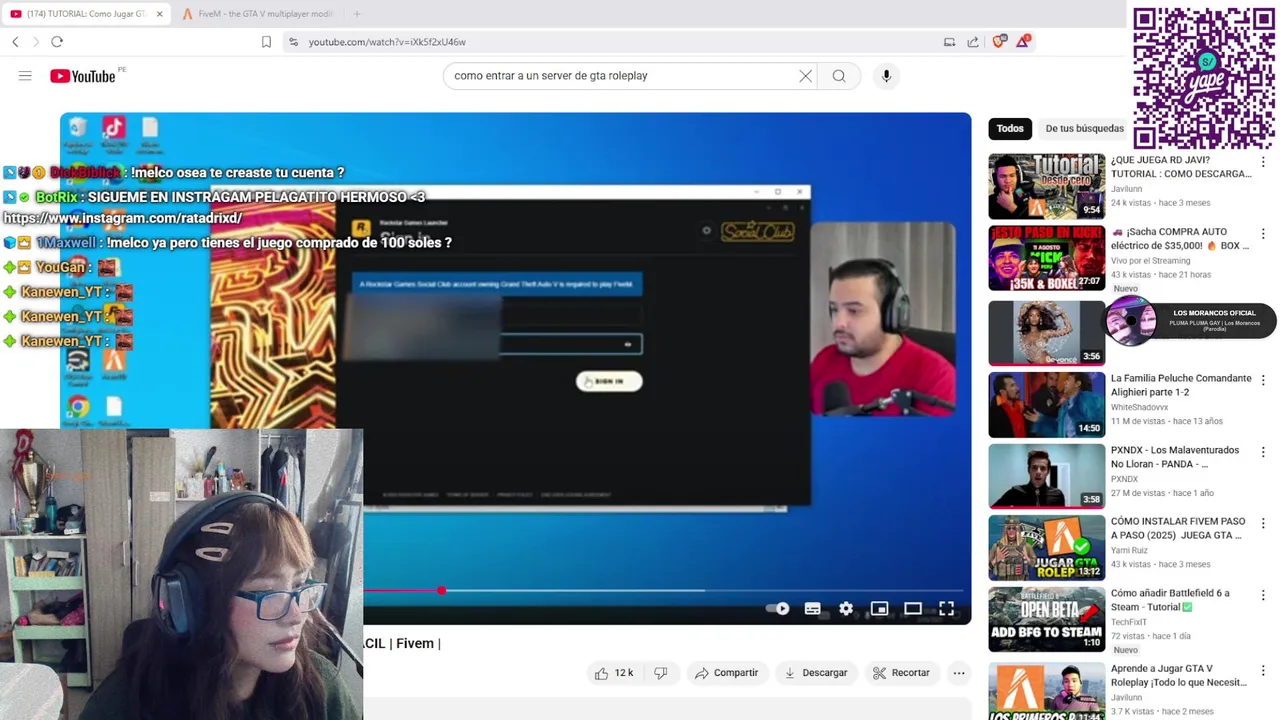Open options for Sacha COMPRA AUTO video

[1263, 234]
